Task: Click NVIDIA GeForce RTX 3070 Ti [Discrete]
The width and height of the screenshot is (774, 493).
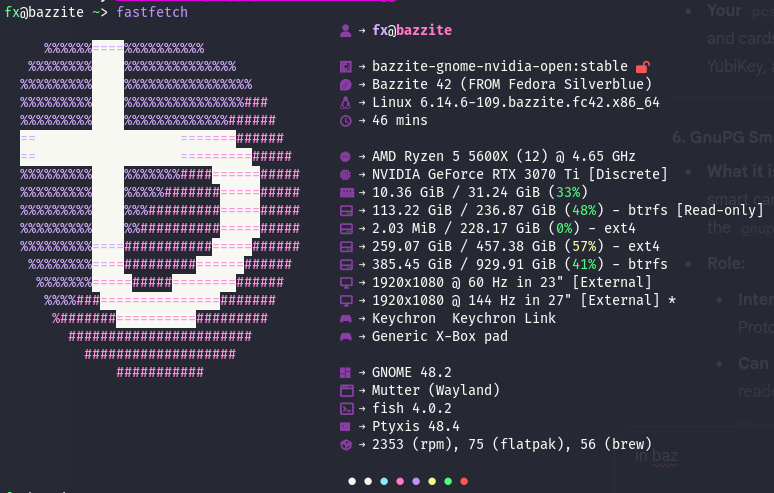Action: (x=520, y=175)
